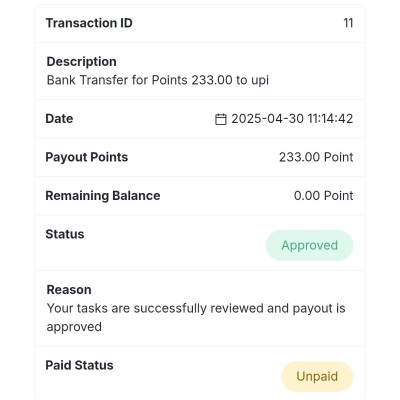The image size is (400, 400).
Task: Select the 233.00 Point payout value
Action: (316, 157)
